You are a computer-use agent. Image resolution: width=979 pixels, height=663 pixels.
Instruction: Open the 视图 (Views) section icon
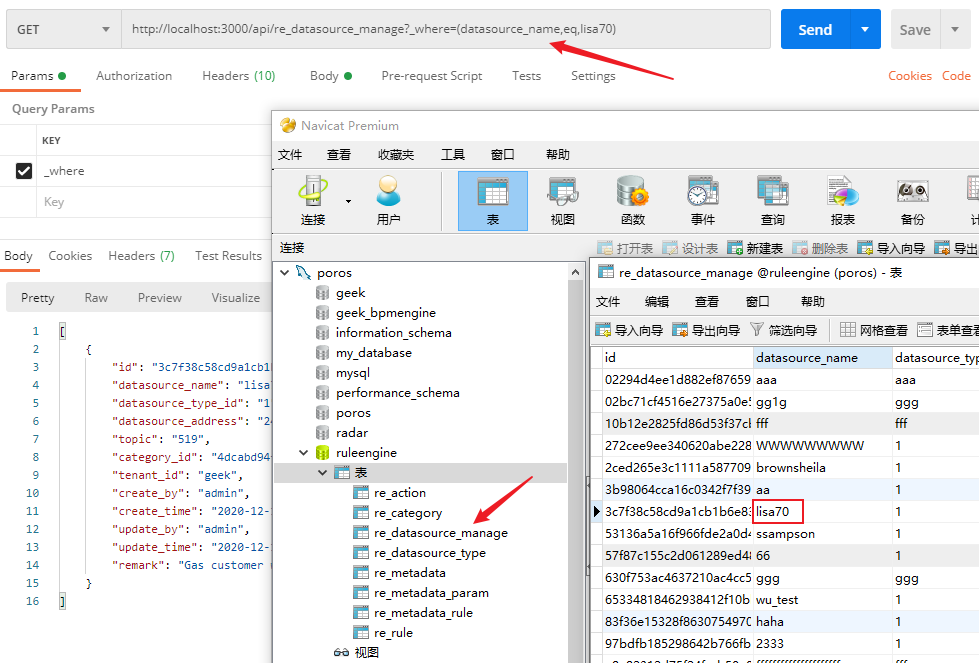562,198
